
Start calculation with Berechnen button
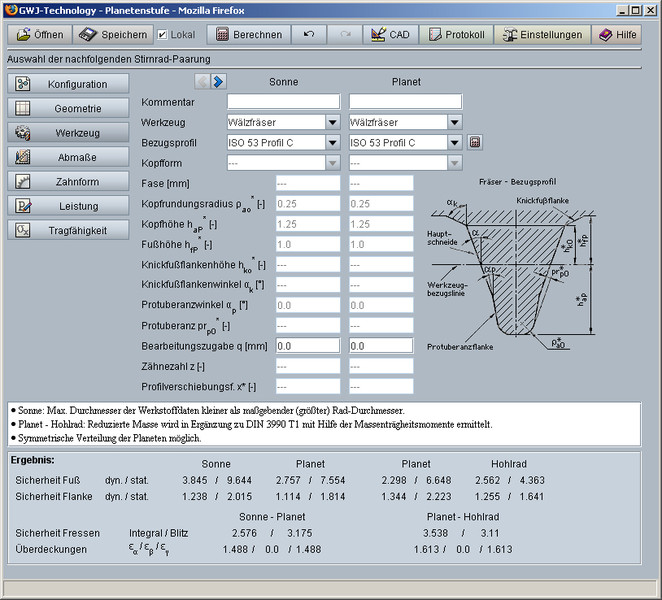click(247, 34)
